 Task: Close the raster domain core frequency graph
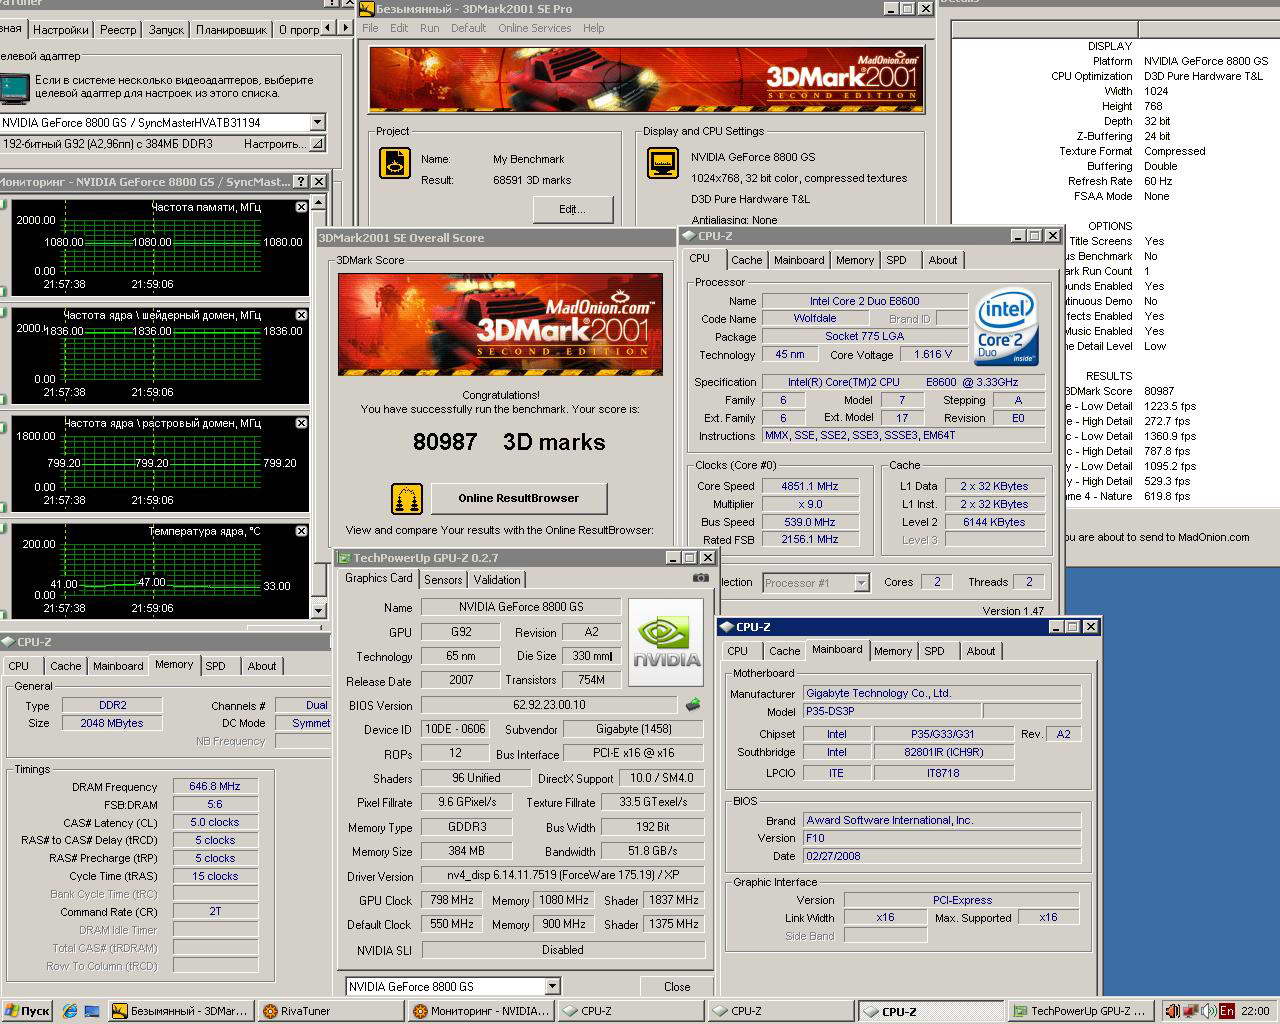coord(301,423)
